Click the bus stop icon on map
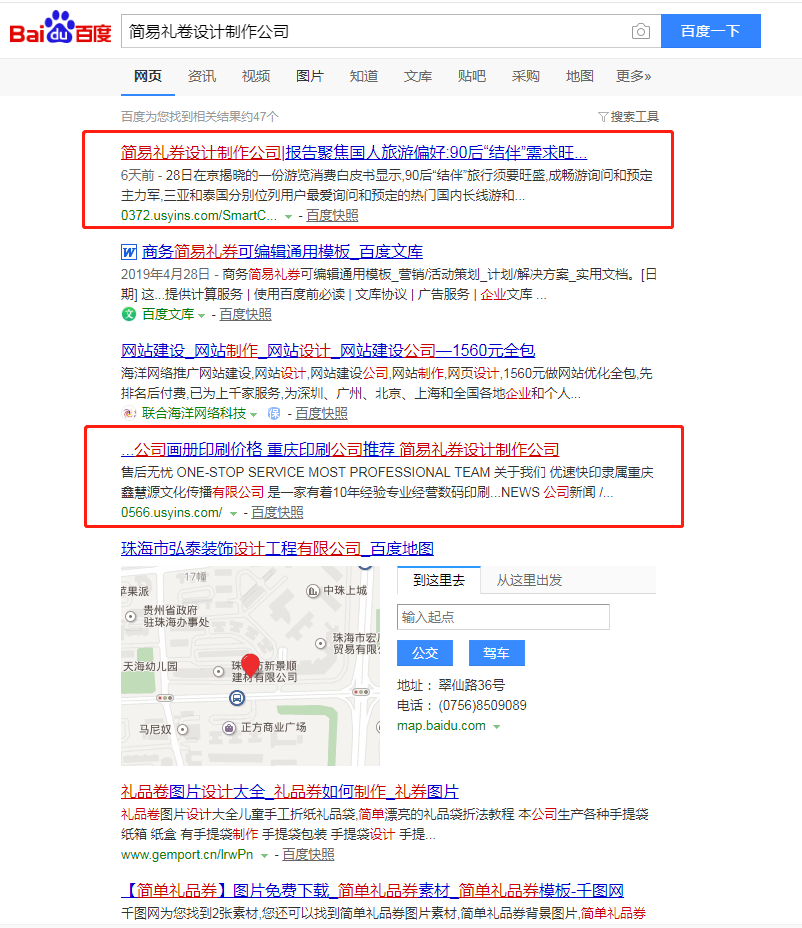The width and height of the screenshot is (802, 928). click(x=237, y=698)
